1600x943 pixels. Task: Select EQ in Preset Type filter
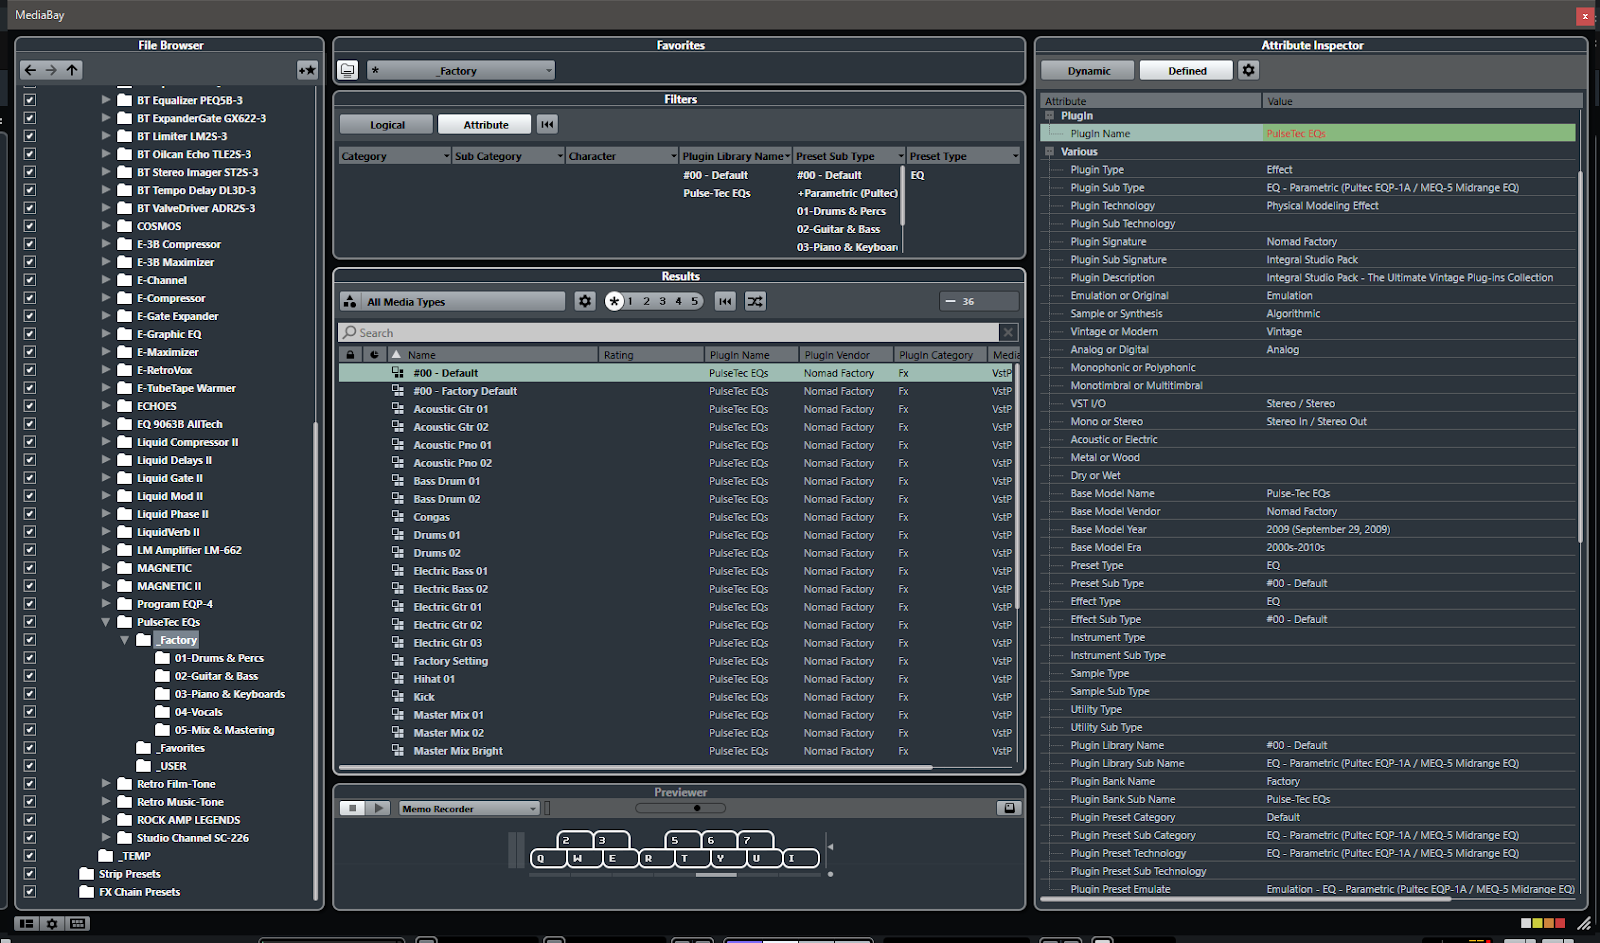click(x=918, y=175)
